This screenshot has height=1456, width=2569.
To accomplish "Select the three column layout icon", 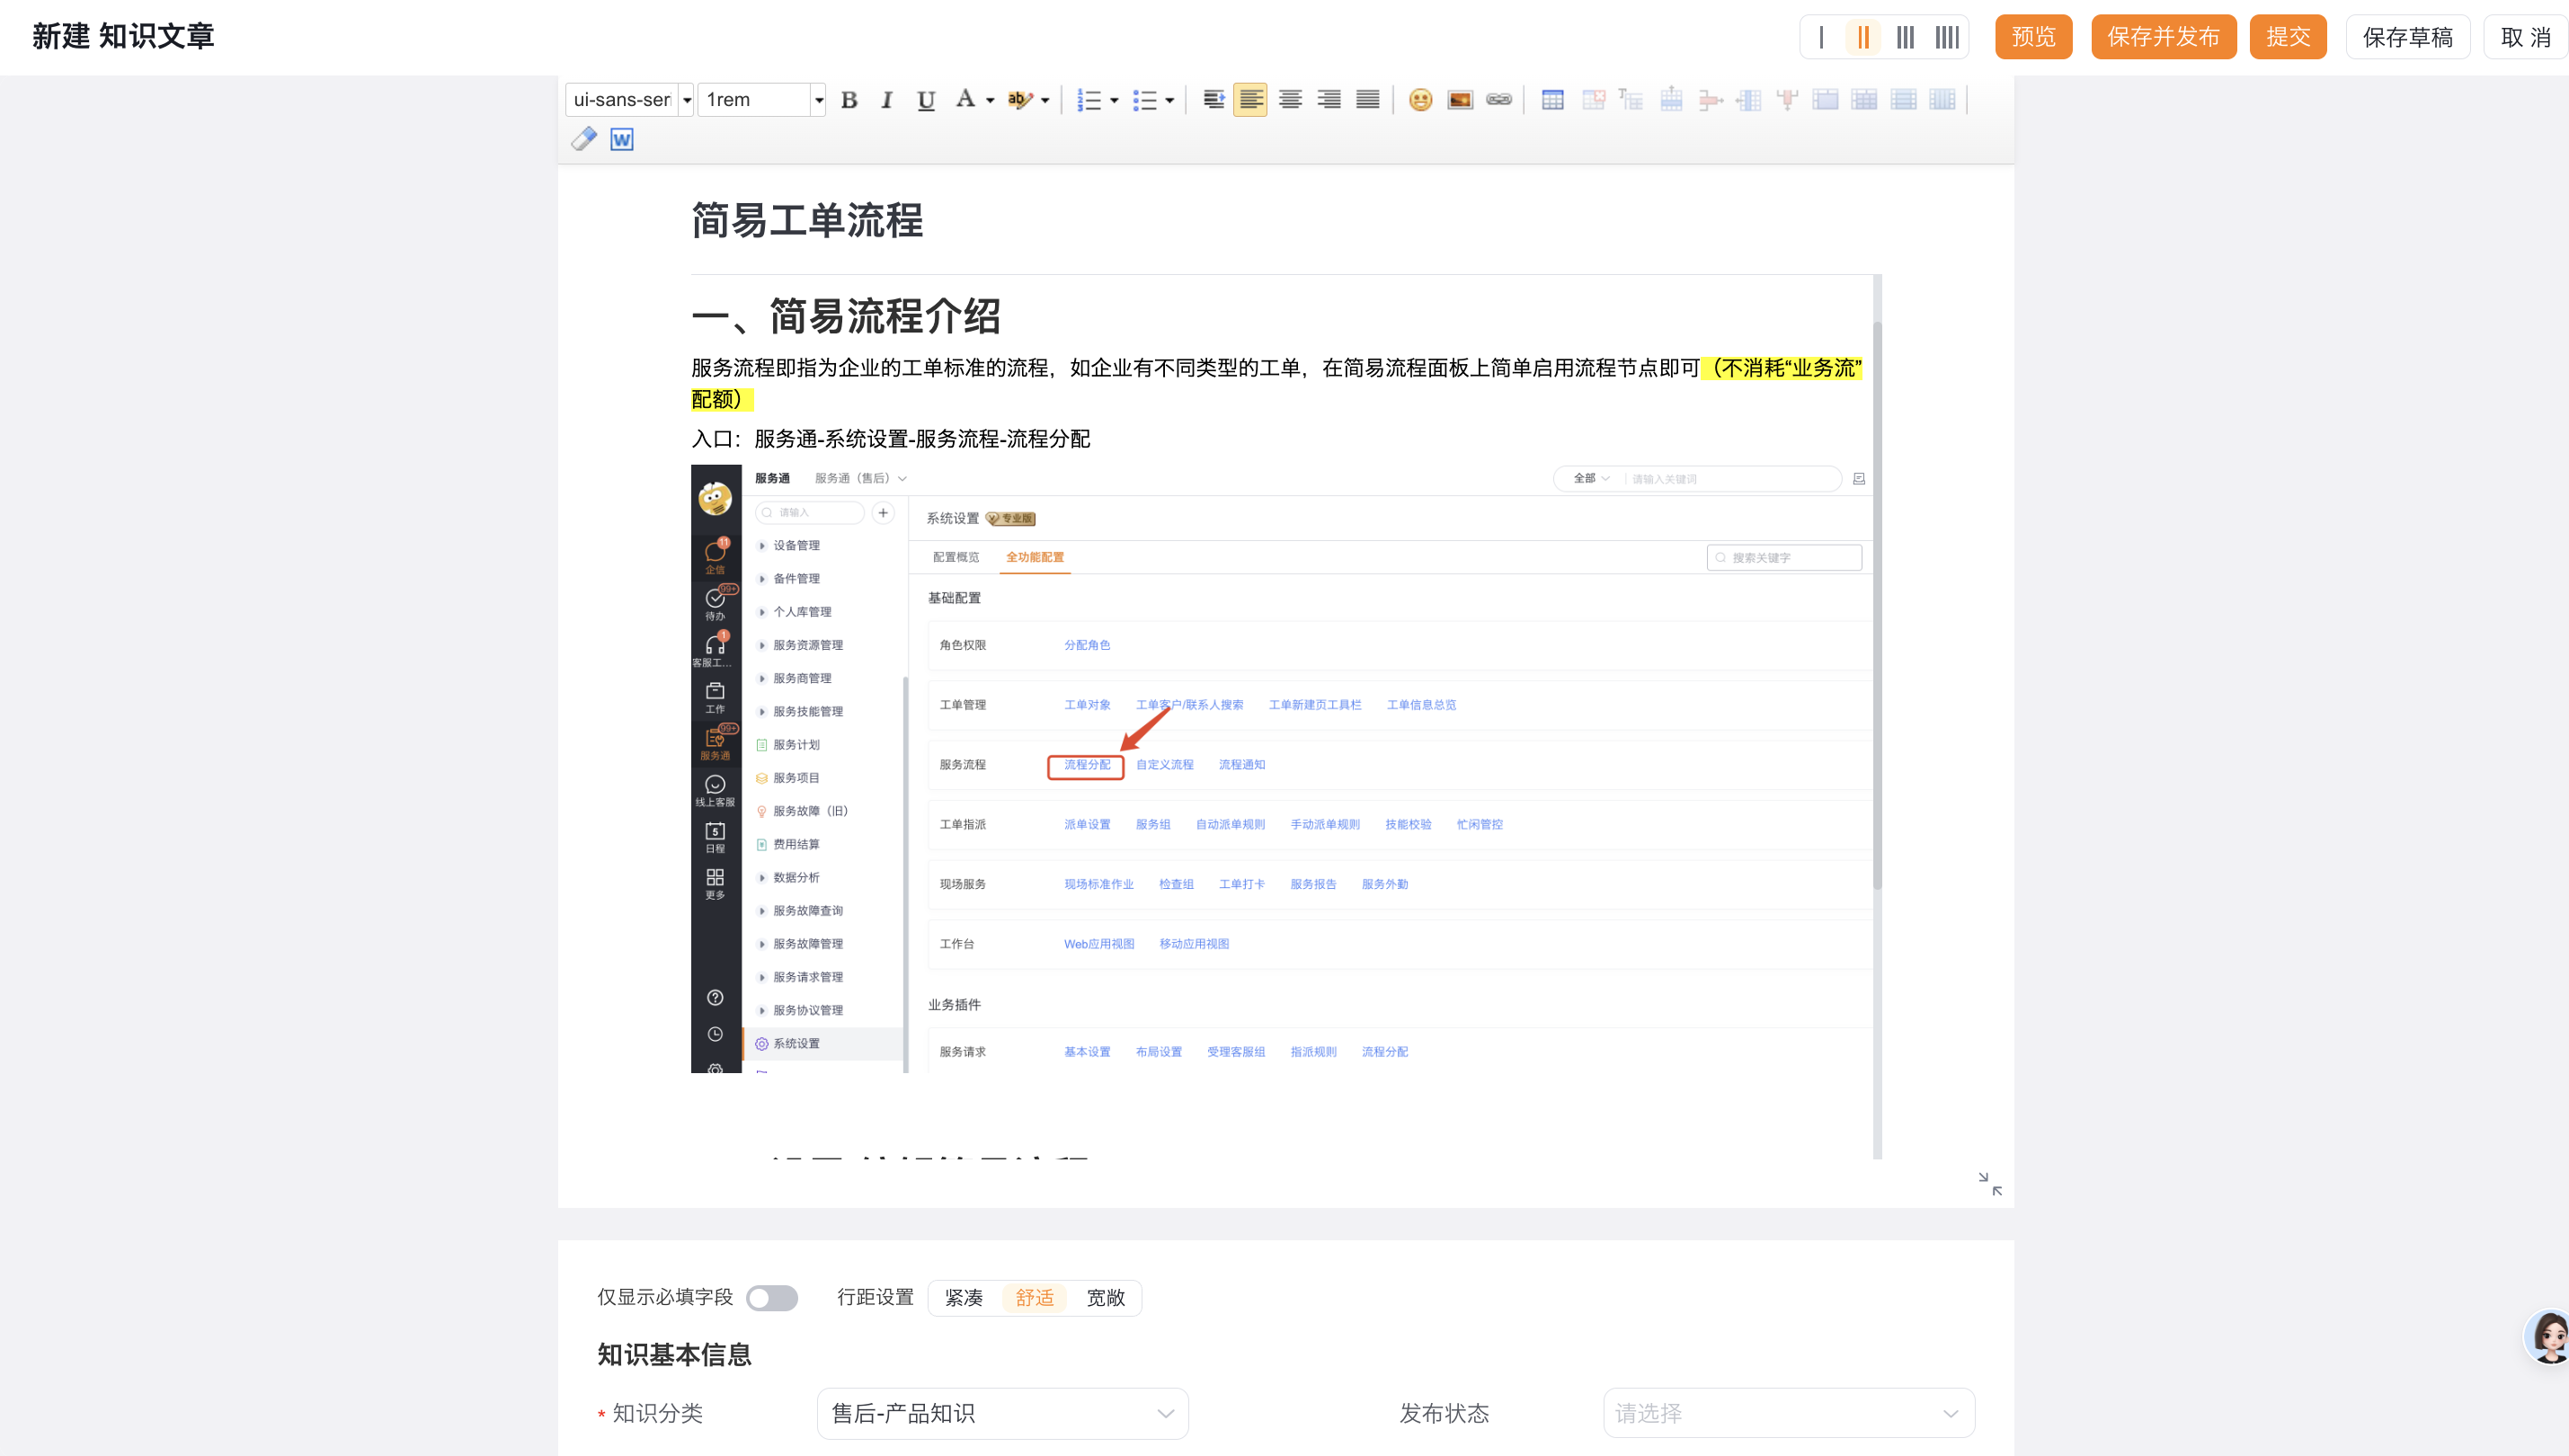I will (x=1905, y=37).
